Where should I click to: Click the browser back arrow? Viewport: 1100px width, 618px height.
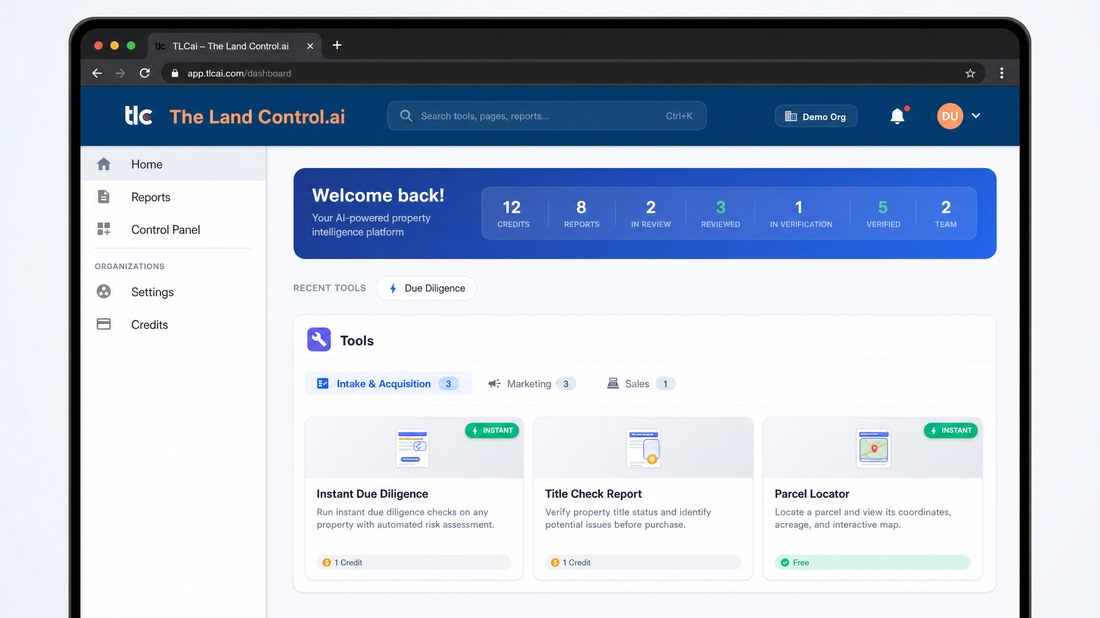[x=97, y=73]
